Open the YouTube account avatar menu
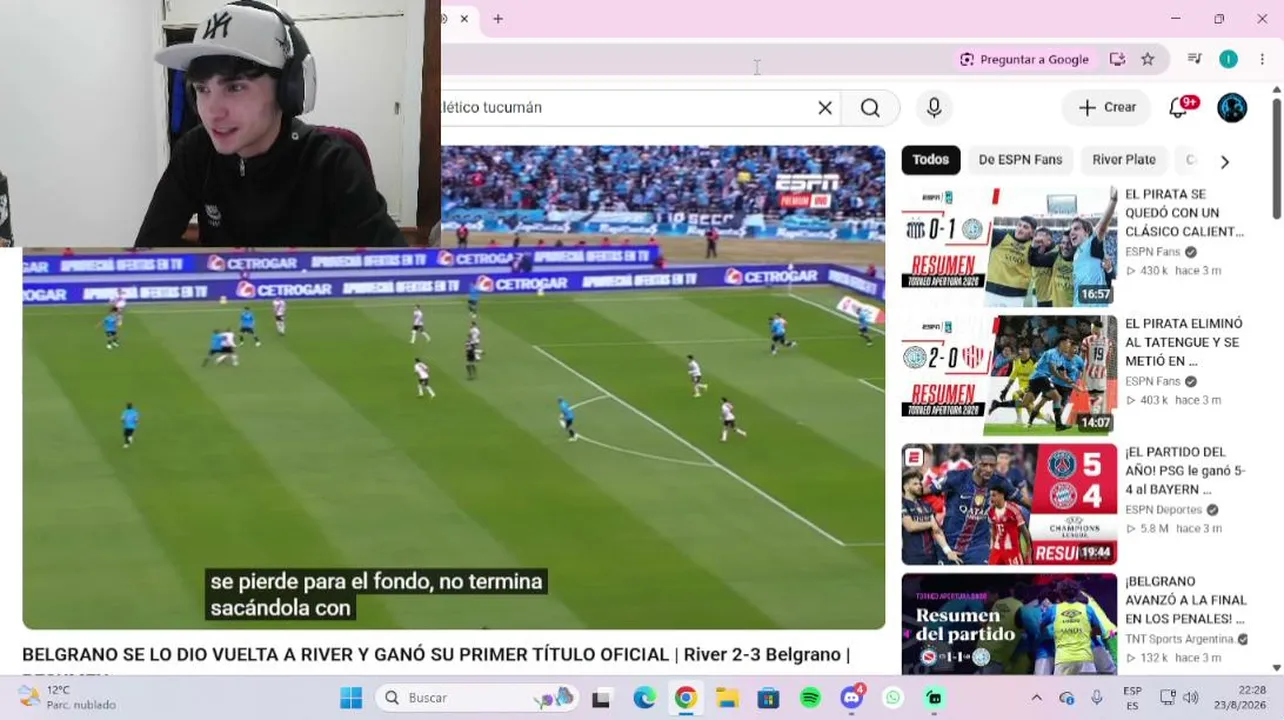Image resolution: width=1284 pixels, height=720 pixels. pyautogui.click(x=1232, y=108)
